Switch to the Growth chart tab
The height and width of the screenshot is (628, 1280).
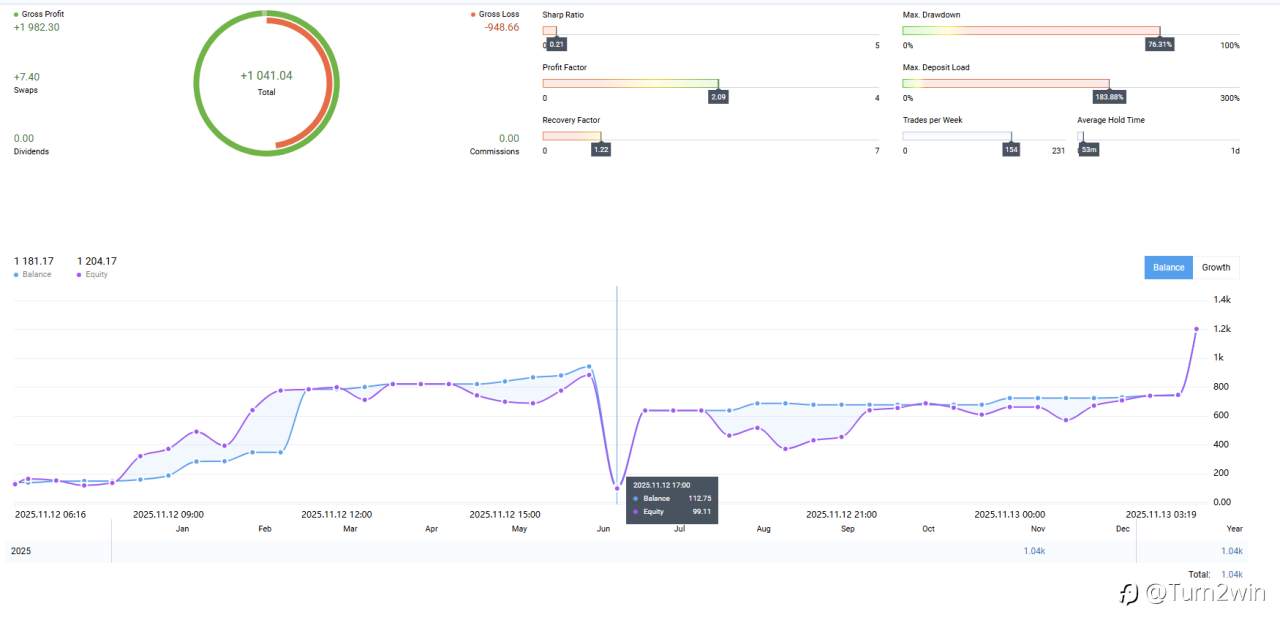1215,267
